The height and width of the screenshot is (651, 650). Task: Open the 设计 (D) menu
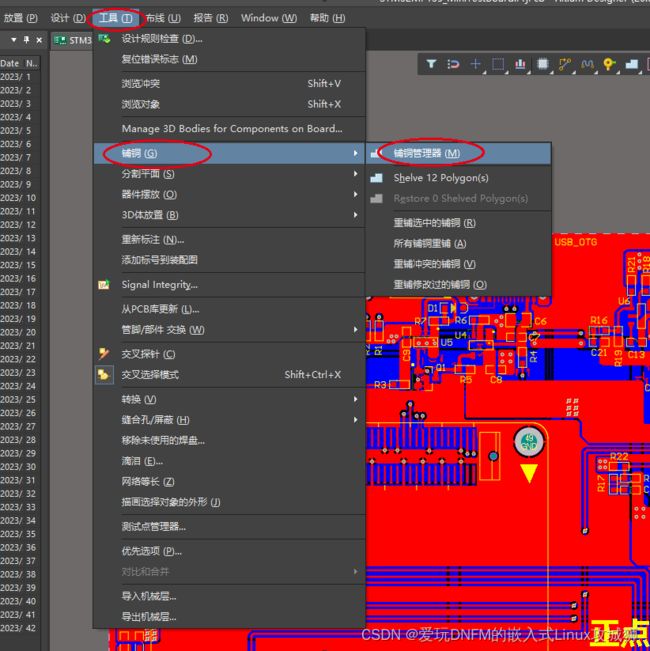coord(68,18)
